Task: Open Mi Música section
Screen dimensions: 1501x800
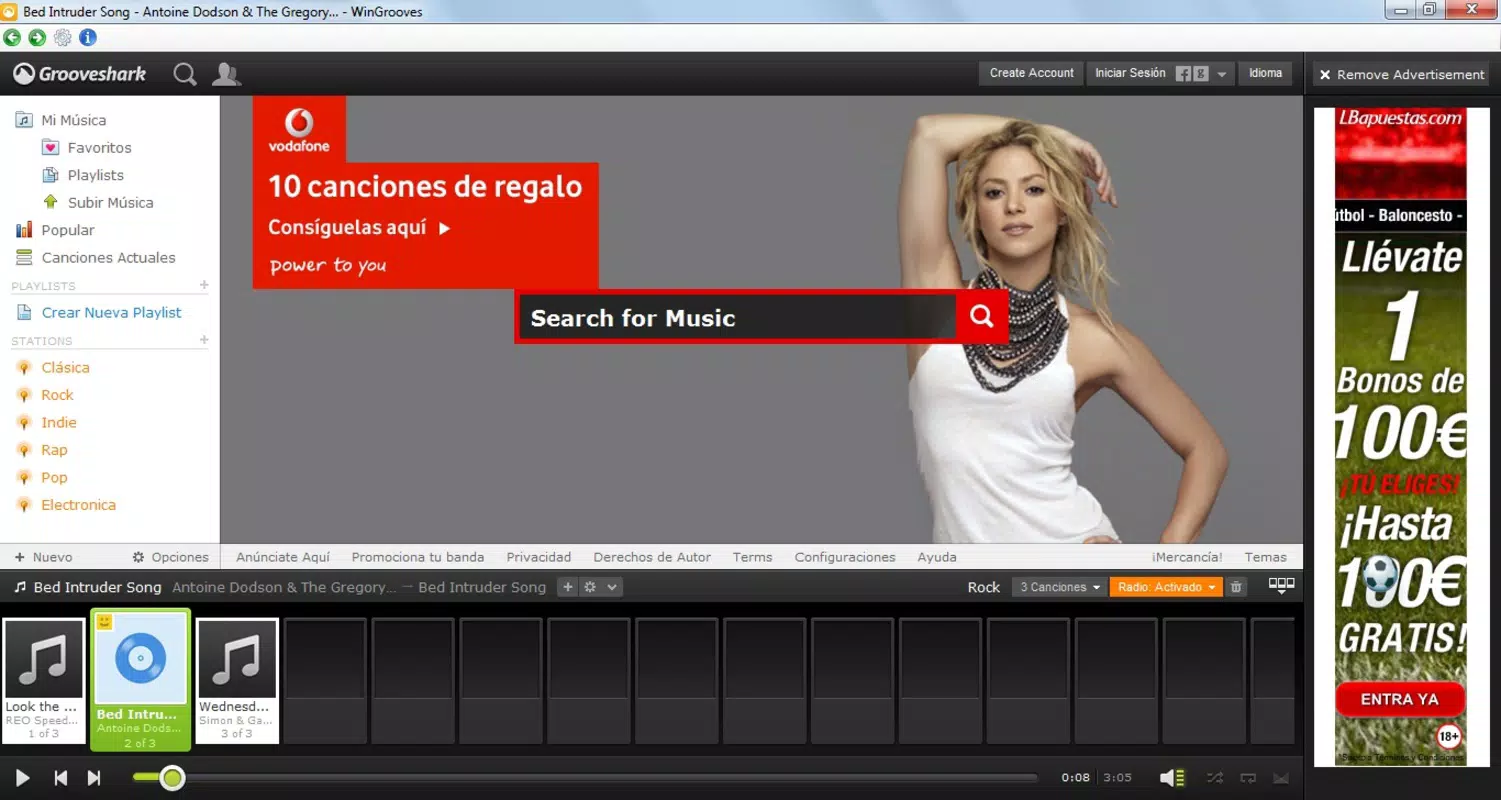Action: coord(73,120)
